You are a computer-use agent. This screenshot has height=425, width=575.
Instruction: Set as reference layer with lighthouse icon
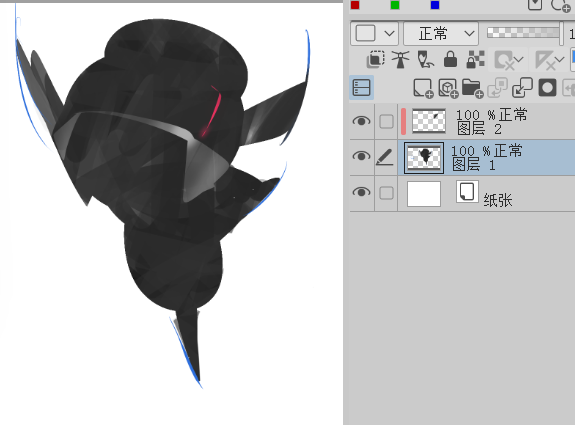(x=400, y=59)
